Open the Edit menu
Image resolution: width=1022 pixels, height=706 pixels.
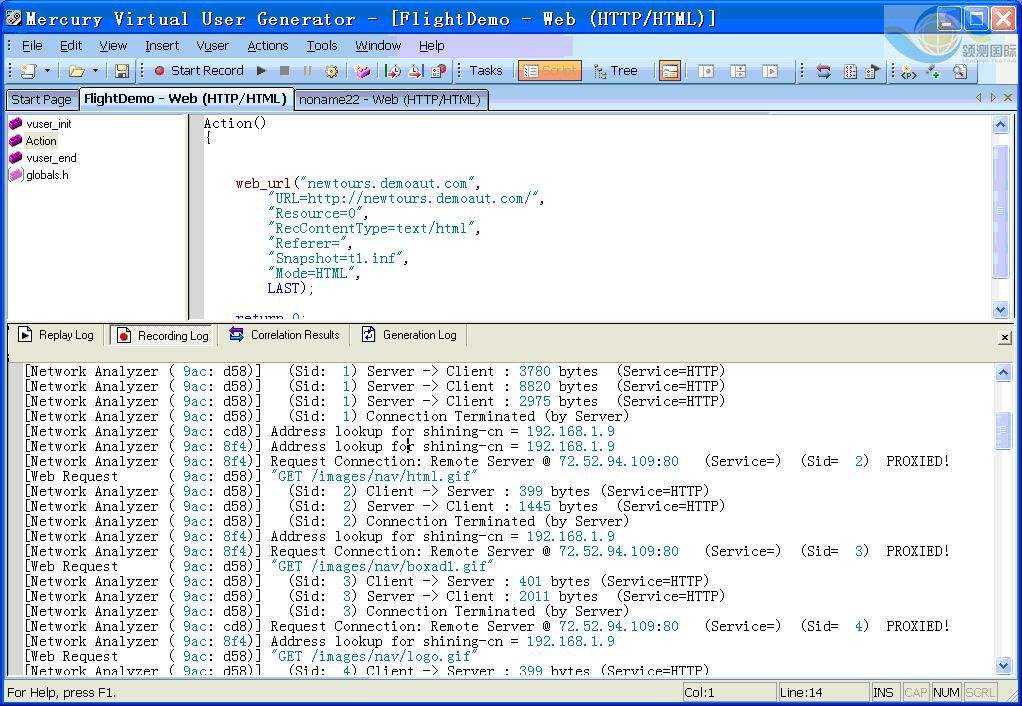(70, 46)
